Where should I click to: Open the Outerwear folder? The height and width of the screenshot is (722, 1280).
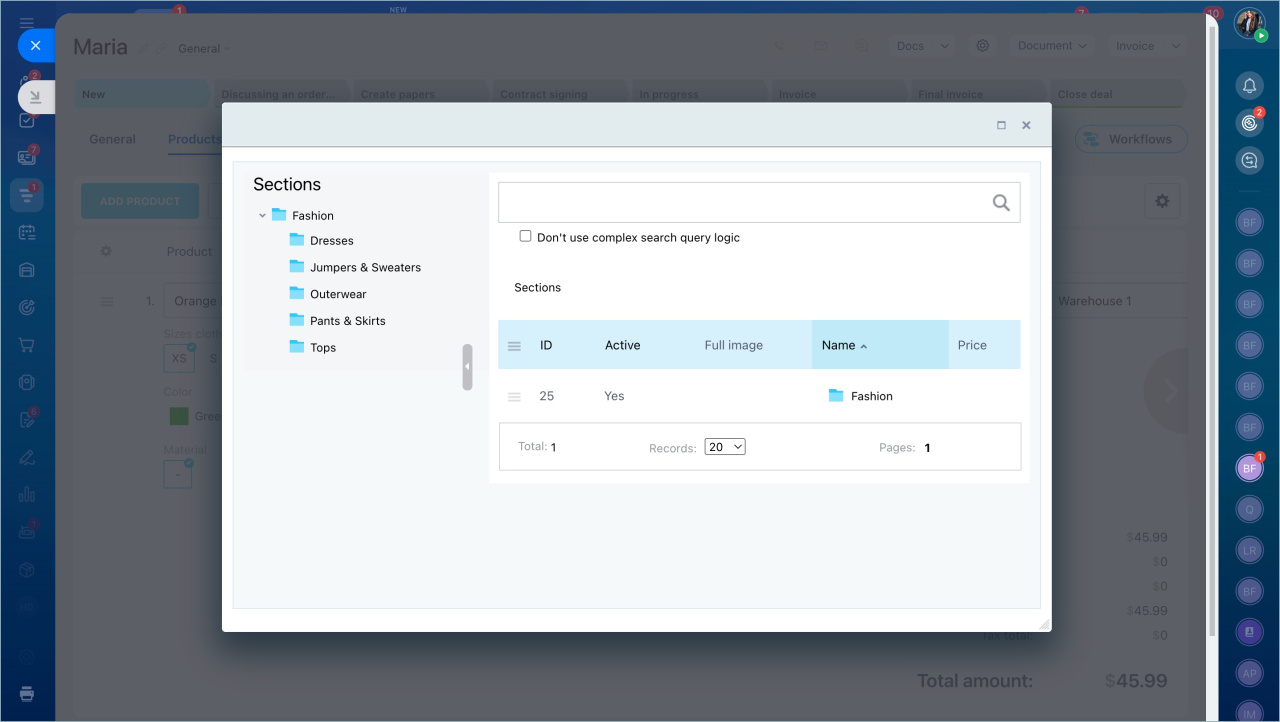(337, 295)
